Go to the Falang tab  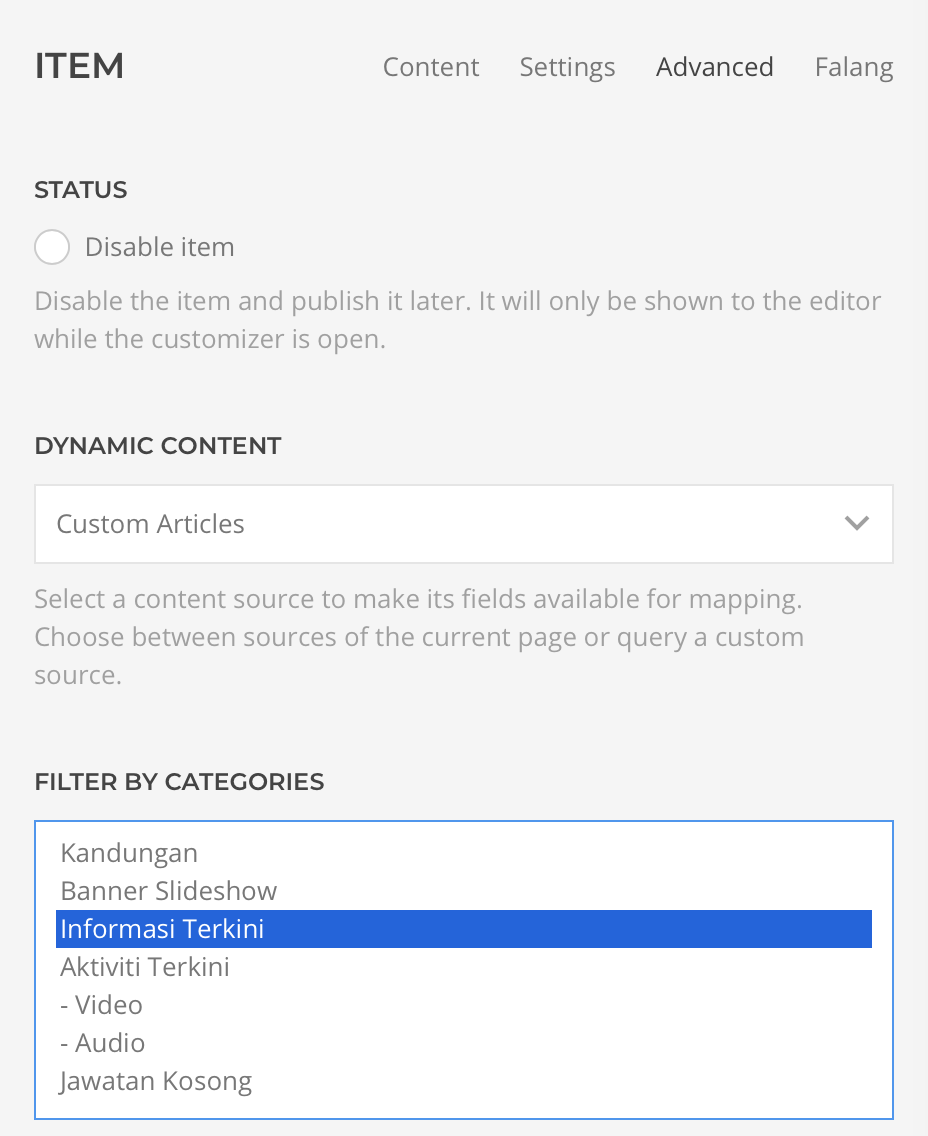pyautogui.click(x=853, y=67)
